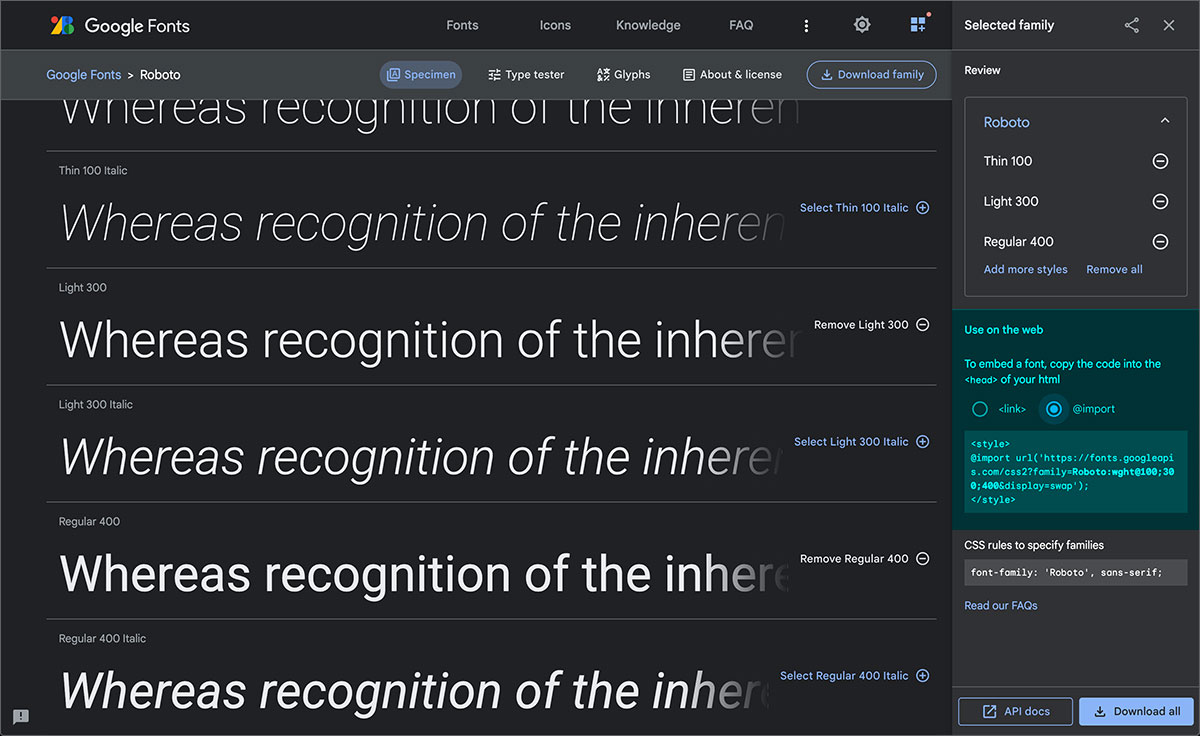This screenshot has width=1200, height=736.
Task: Add Thin 100 Italic with its plus icon
Action: 922,208
